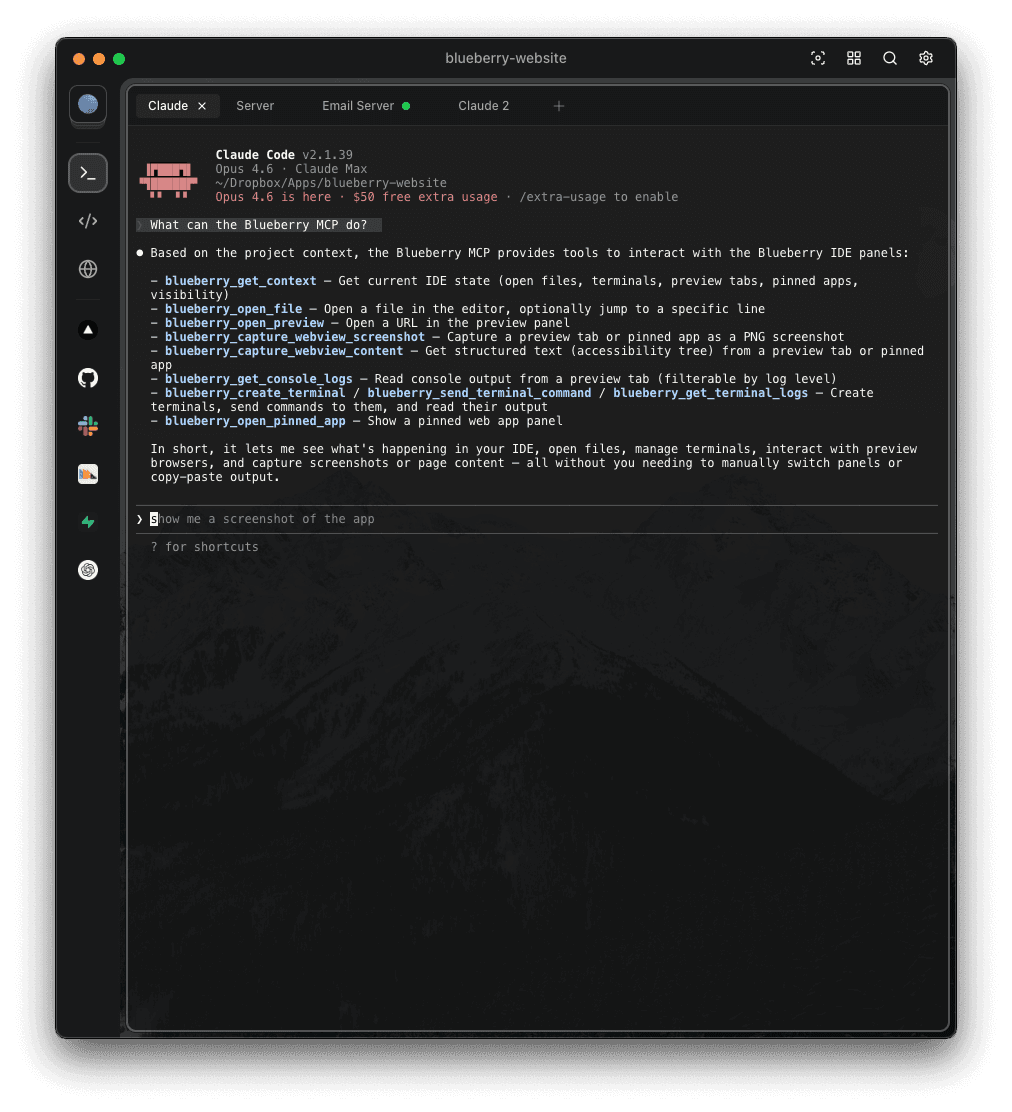Open the grid layout icon in title bar
Screen dimensions: 1012x1112
click(854, 58)
